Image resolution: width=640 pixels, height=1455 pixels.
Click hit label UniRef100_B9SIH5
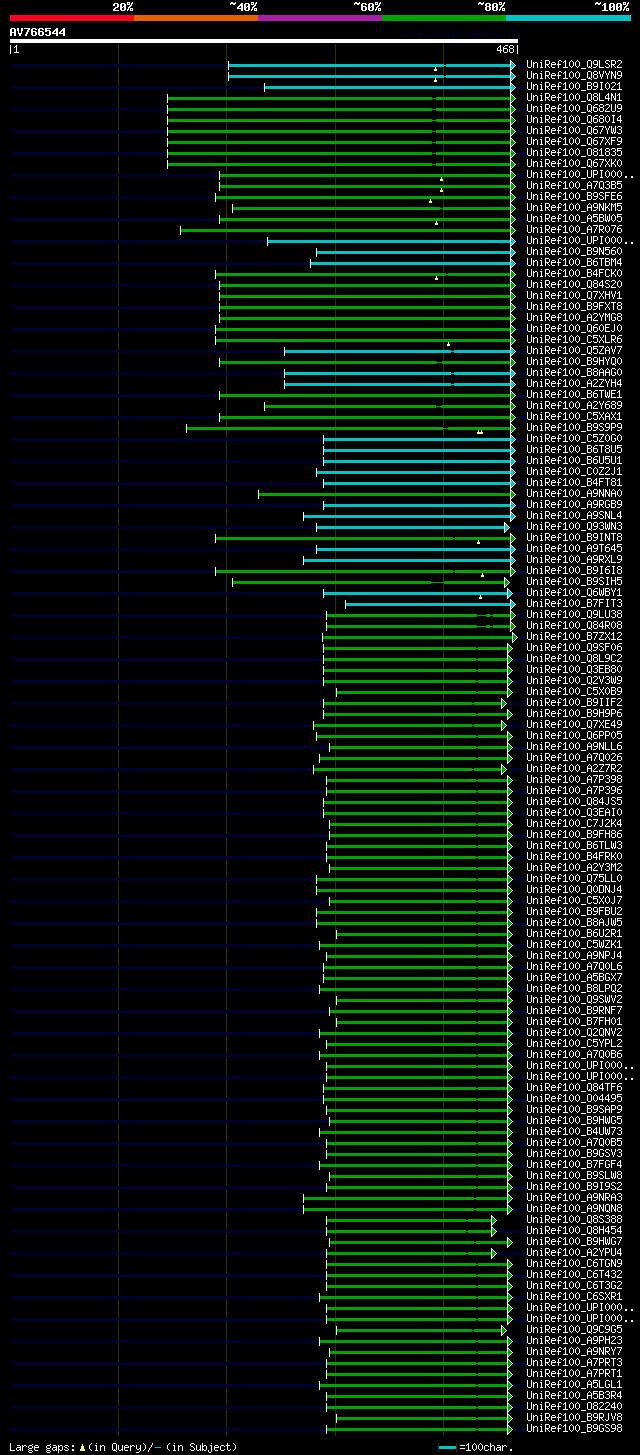pos(574,581)
